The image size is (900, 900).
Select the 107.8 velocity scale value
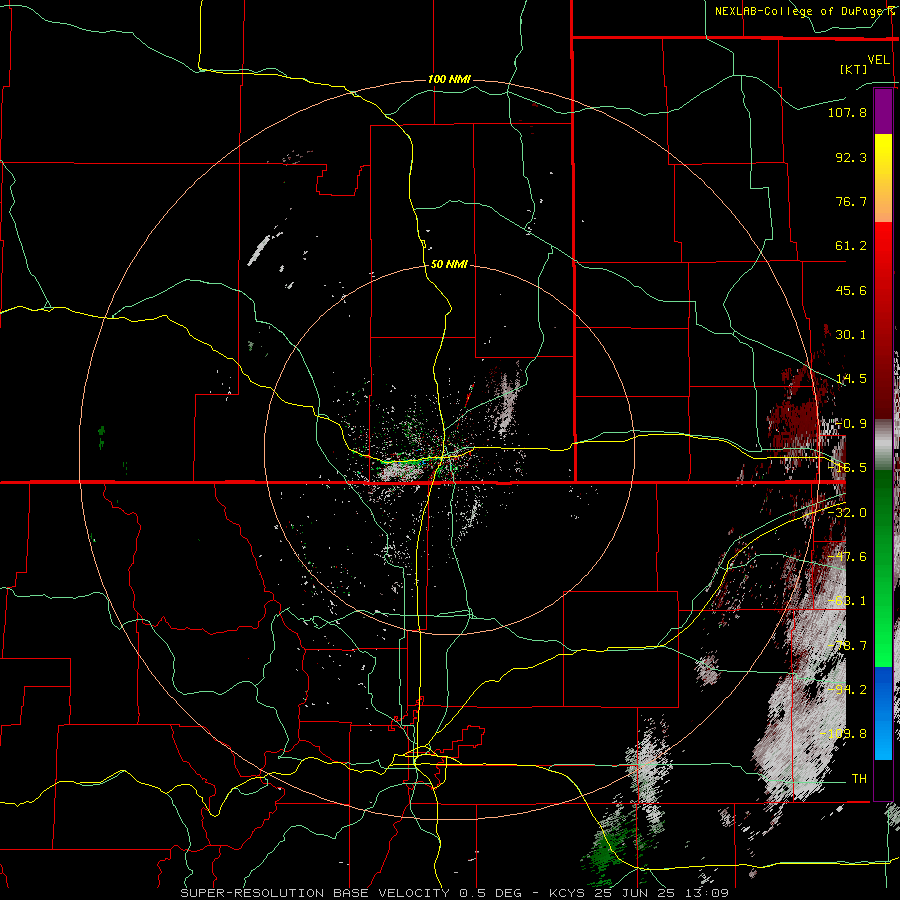click(847, 112)
